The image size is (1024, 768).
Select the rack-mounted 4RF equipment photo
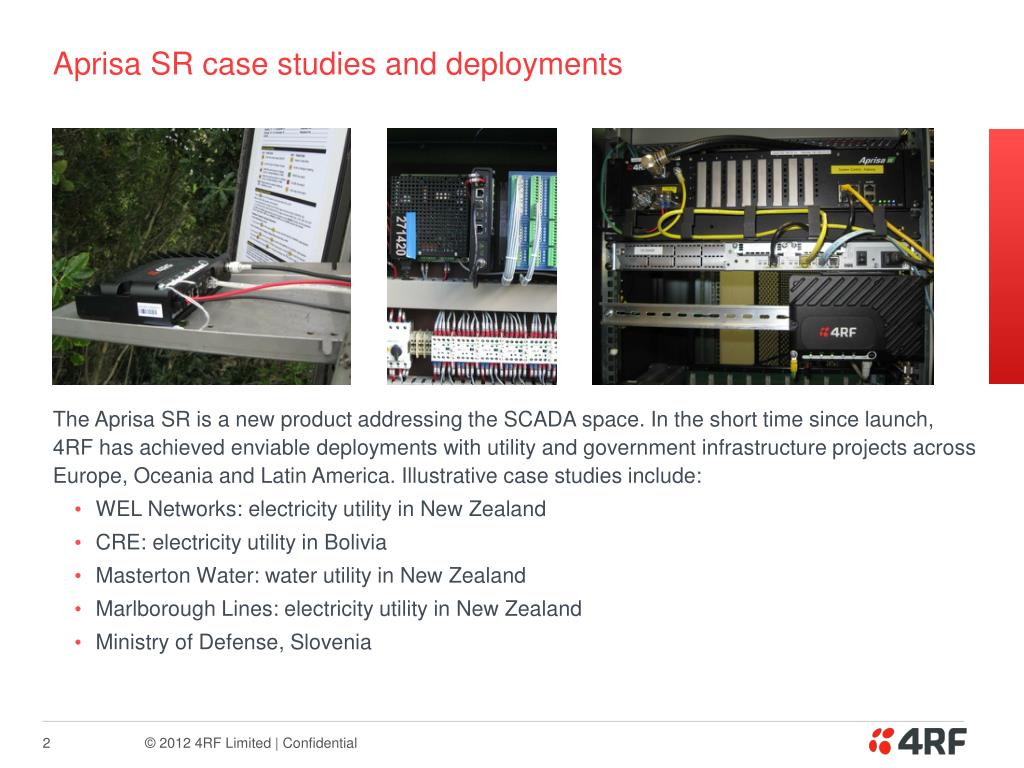(763, 256)
